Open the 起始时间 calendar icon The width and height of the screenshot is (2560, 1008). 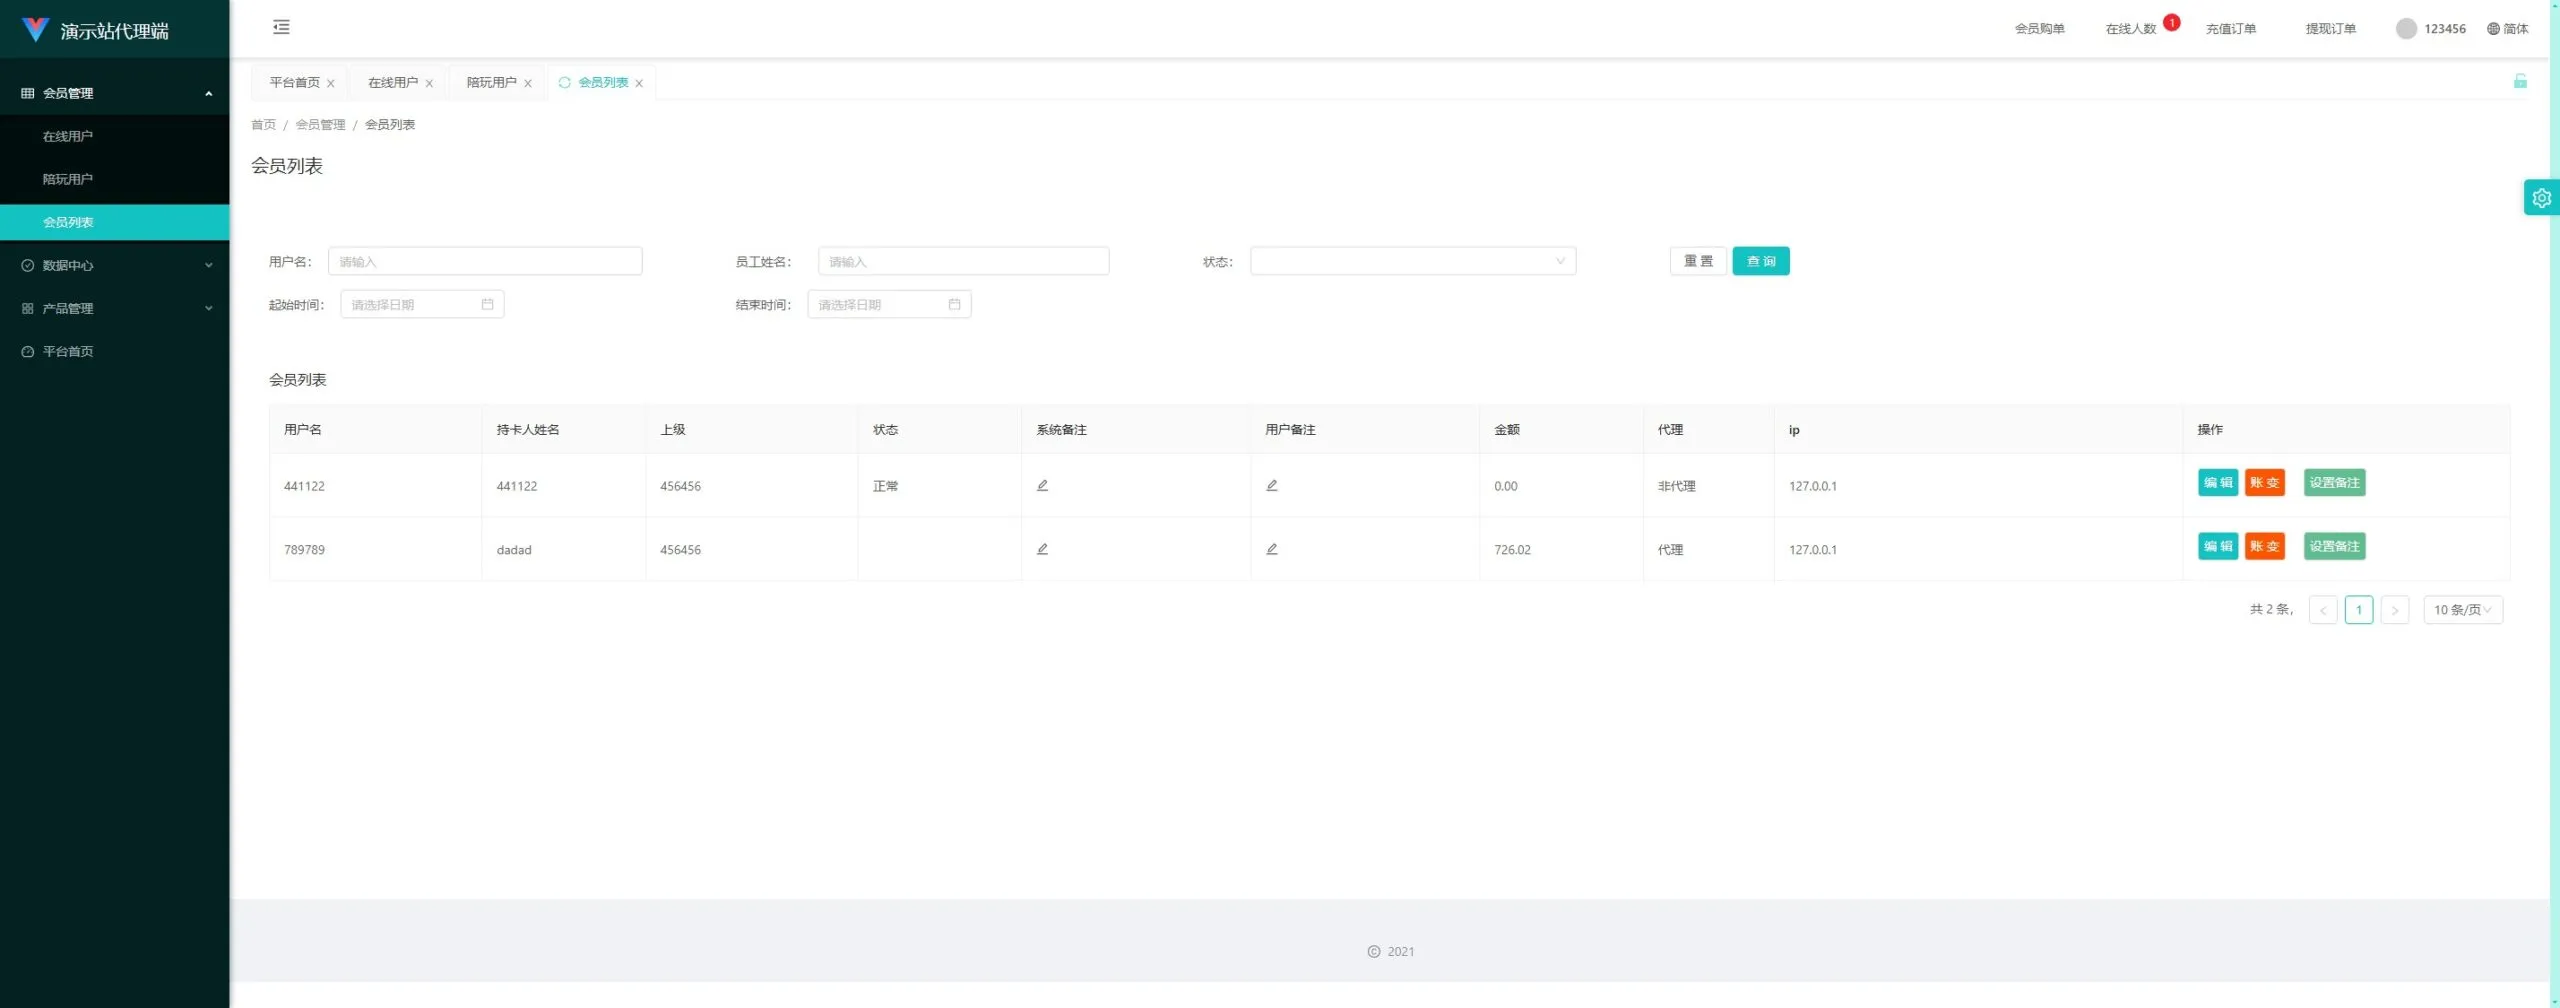tap(487, 304)
